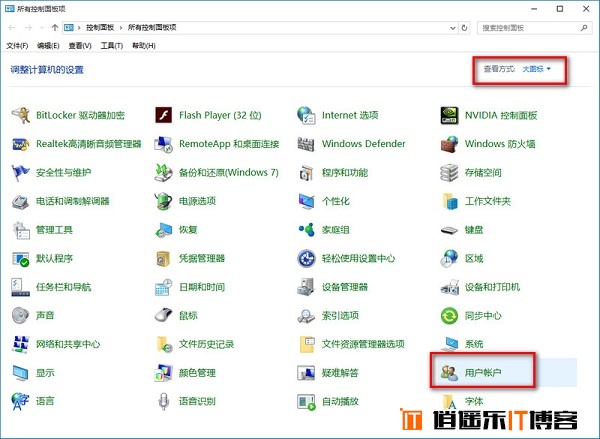
Task: Open RemoteApp 和桌面连接 icon
Action: [163, 144]
